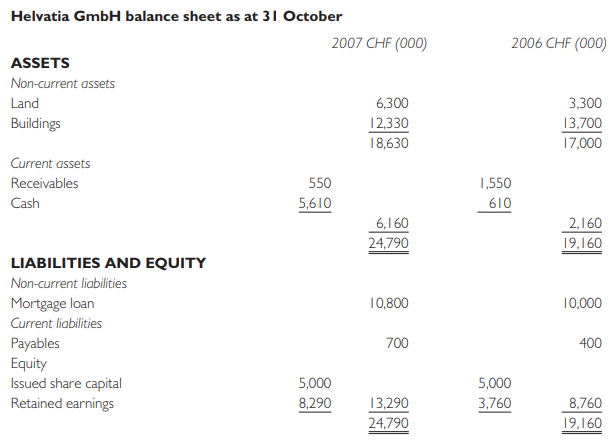Select the 2007 CHF (000) column header

pos(379,43)
